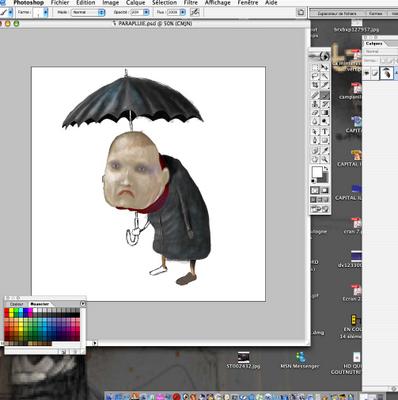Open the Edition menu
The width and height of the screenshot is (398, 400).
tap(86, 3)
